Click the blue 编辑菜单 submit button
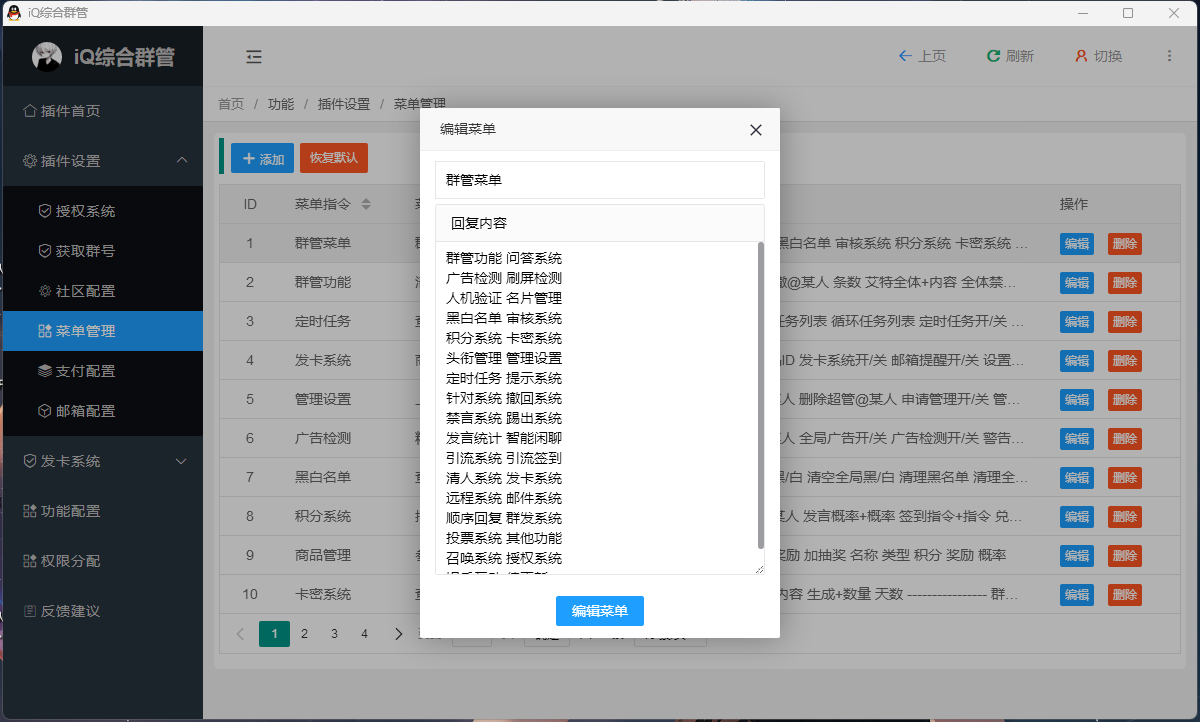Viewport: 1200px width, 722px height. (x=599, y=611)
